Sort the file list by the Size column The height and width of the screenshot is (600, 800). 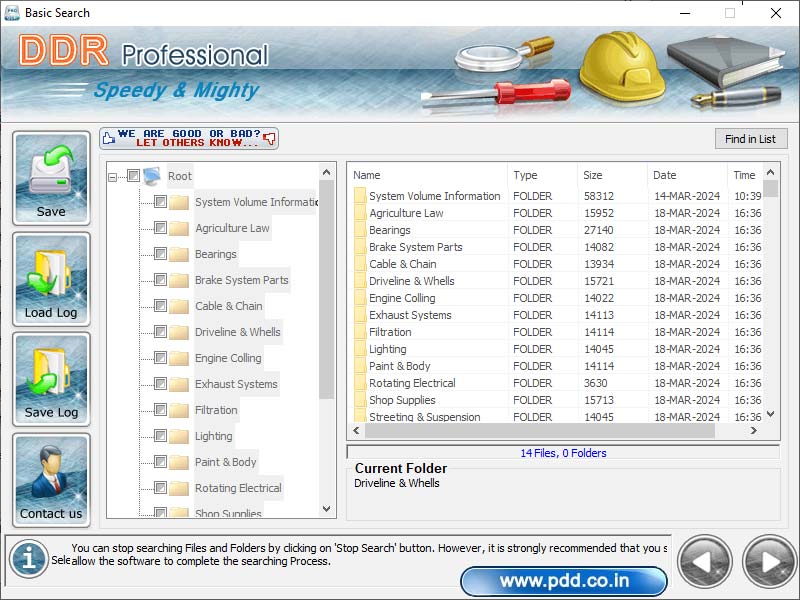594,174
